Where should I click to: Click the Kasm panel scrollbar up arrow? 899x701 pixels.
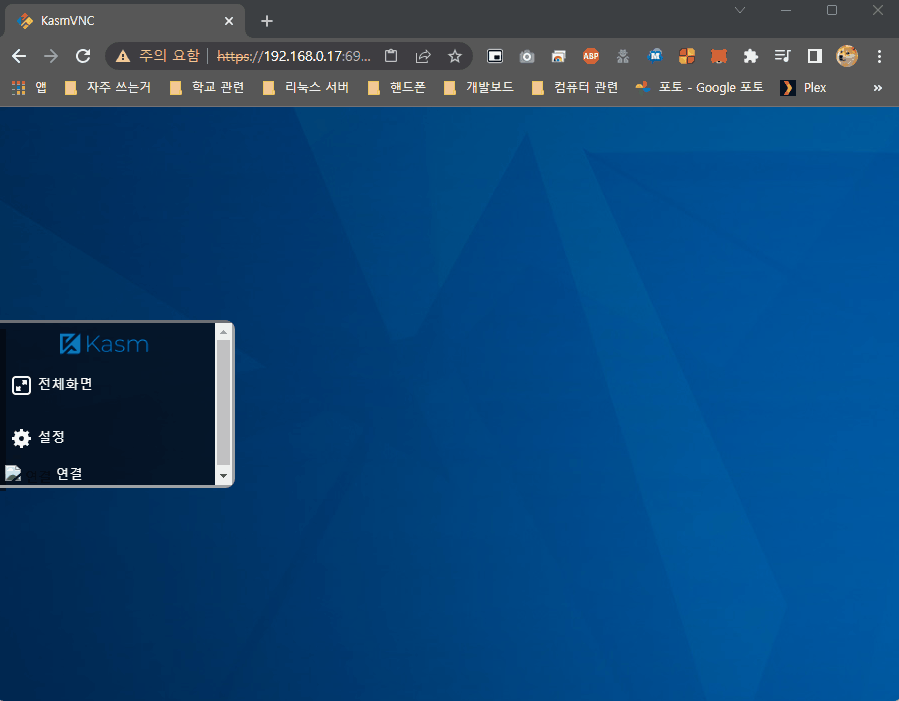point(224,332)
